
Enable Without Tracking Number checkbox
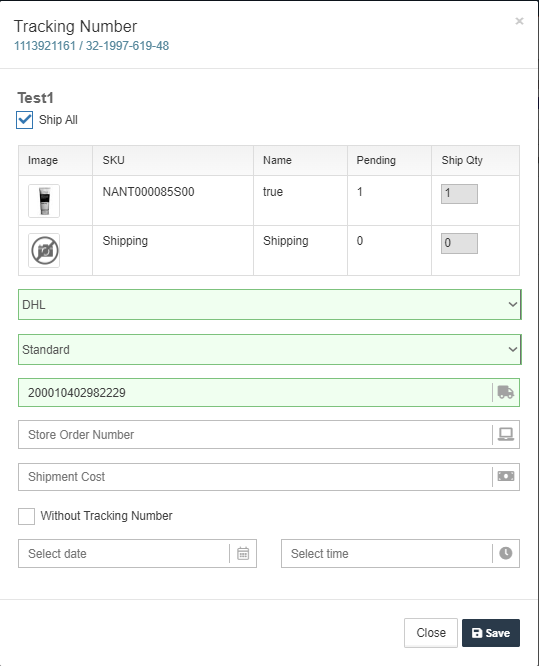click(x=26, y=516)
